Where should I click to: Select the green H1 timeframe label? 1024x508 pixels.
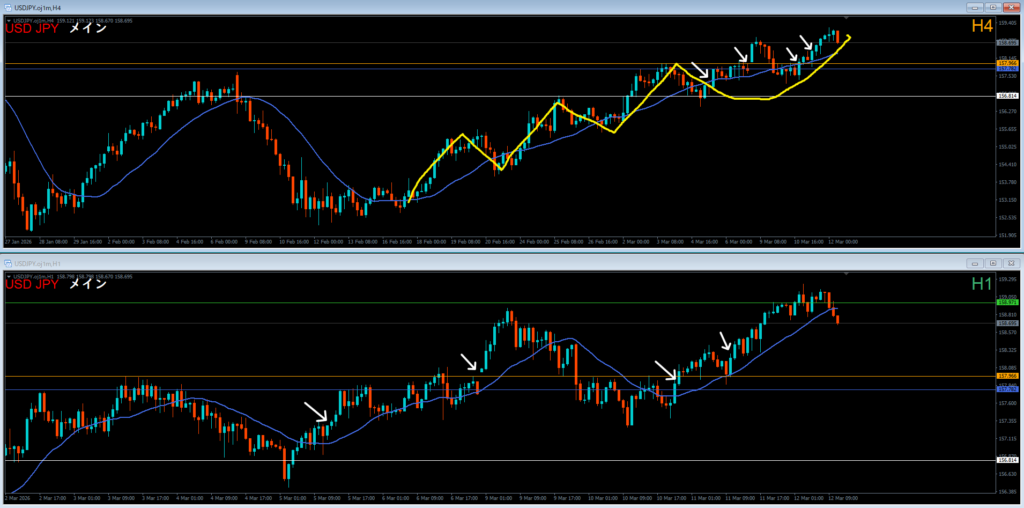point(982,284)
